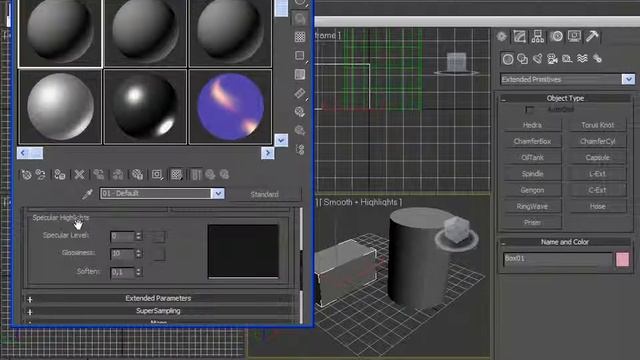
Task: Toggle checkered Background for sample slot
Action: pos(300,37)
